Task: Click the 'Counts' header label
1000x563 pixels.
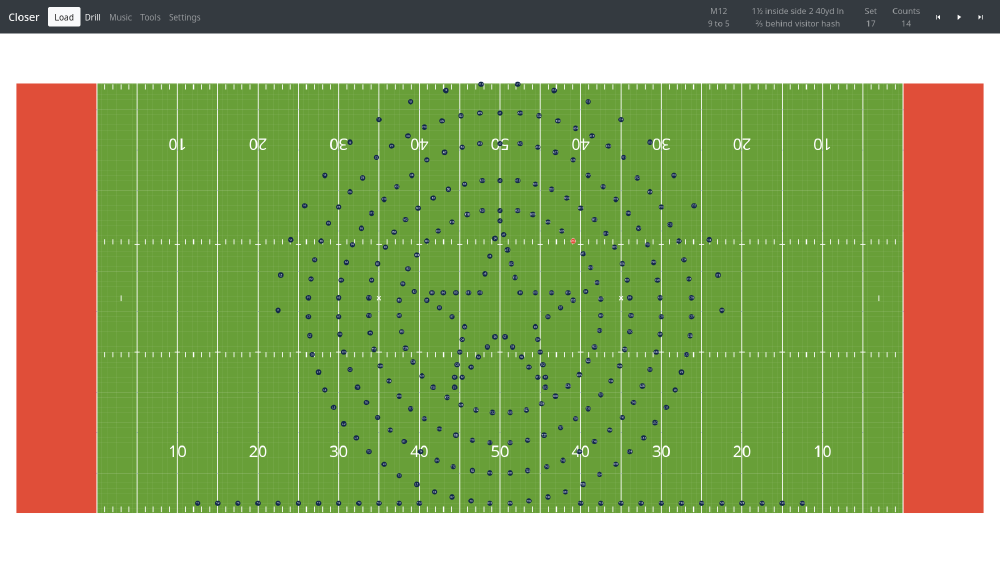Action: click(906, 11)
